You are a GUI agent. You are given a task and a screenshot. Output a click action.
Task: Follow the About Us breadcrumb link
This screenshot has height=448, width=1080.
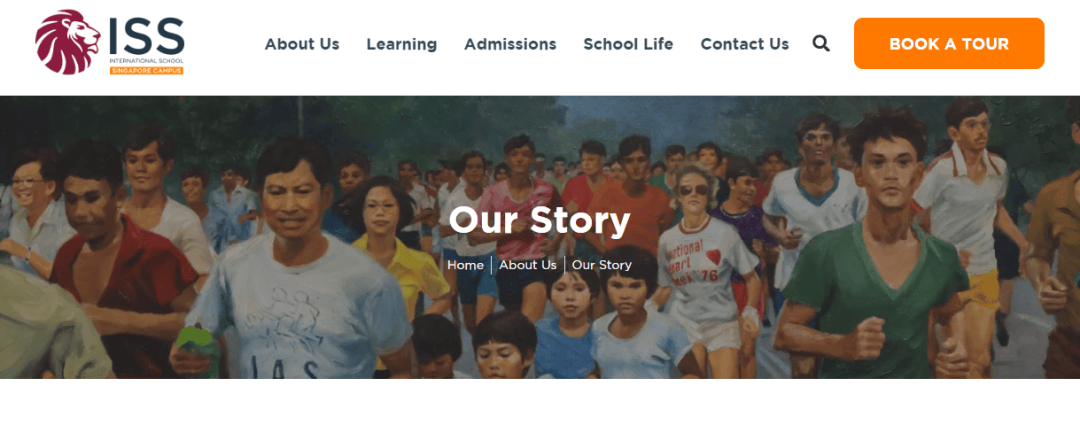click(528, 265)
